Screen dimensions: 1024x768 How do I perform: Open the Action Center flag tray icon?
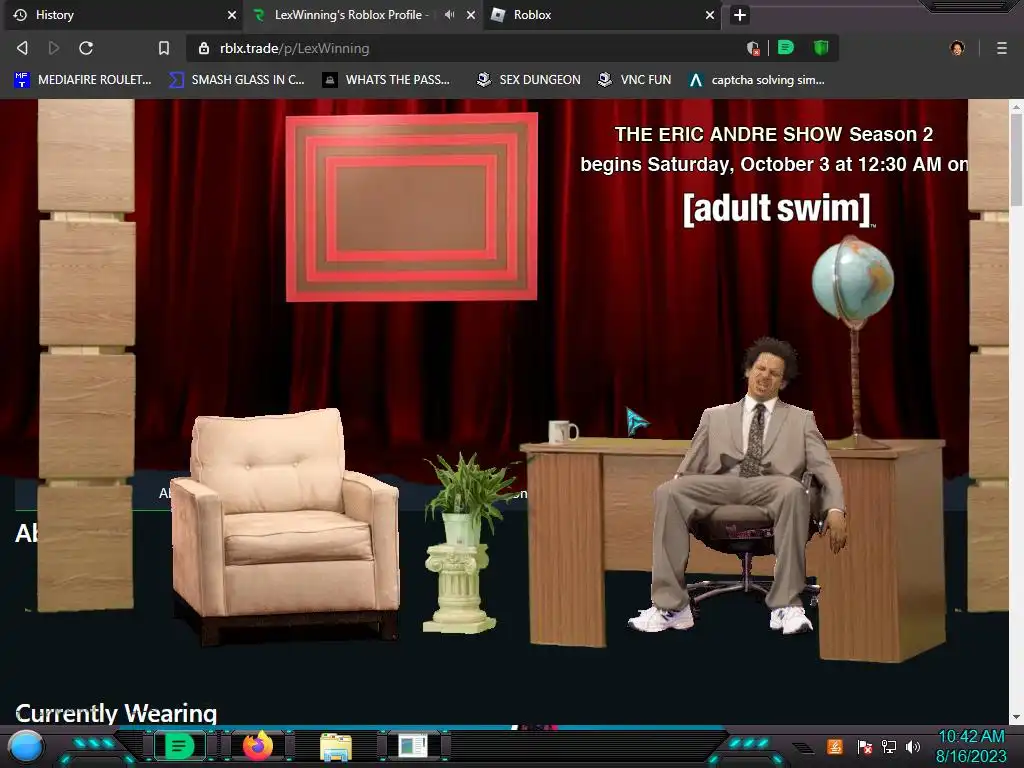pyautogui.click(x=865, y=746)
